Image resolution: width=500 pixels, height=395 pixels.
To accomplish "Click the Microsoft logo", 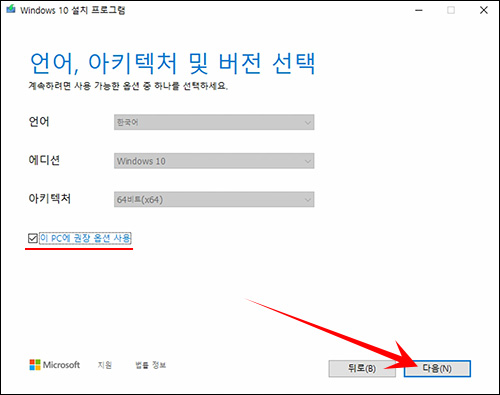I will (x=55, y=365).
